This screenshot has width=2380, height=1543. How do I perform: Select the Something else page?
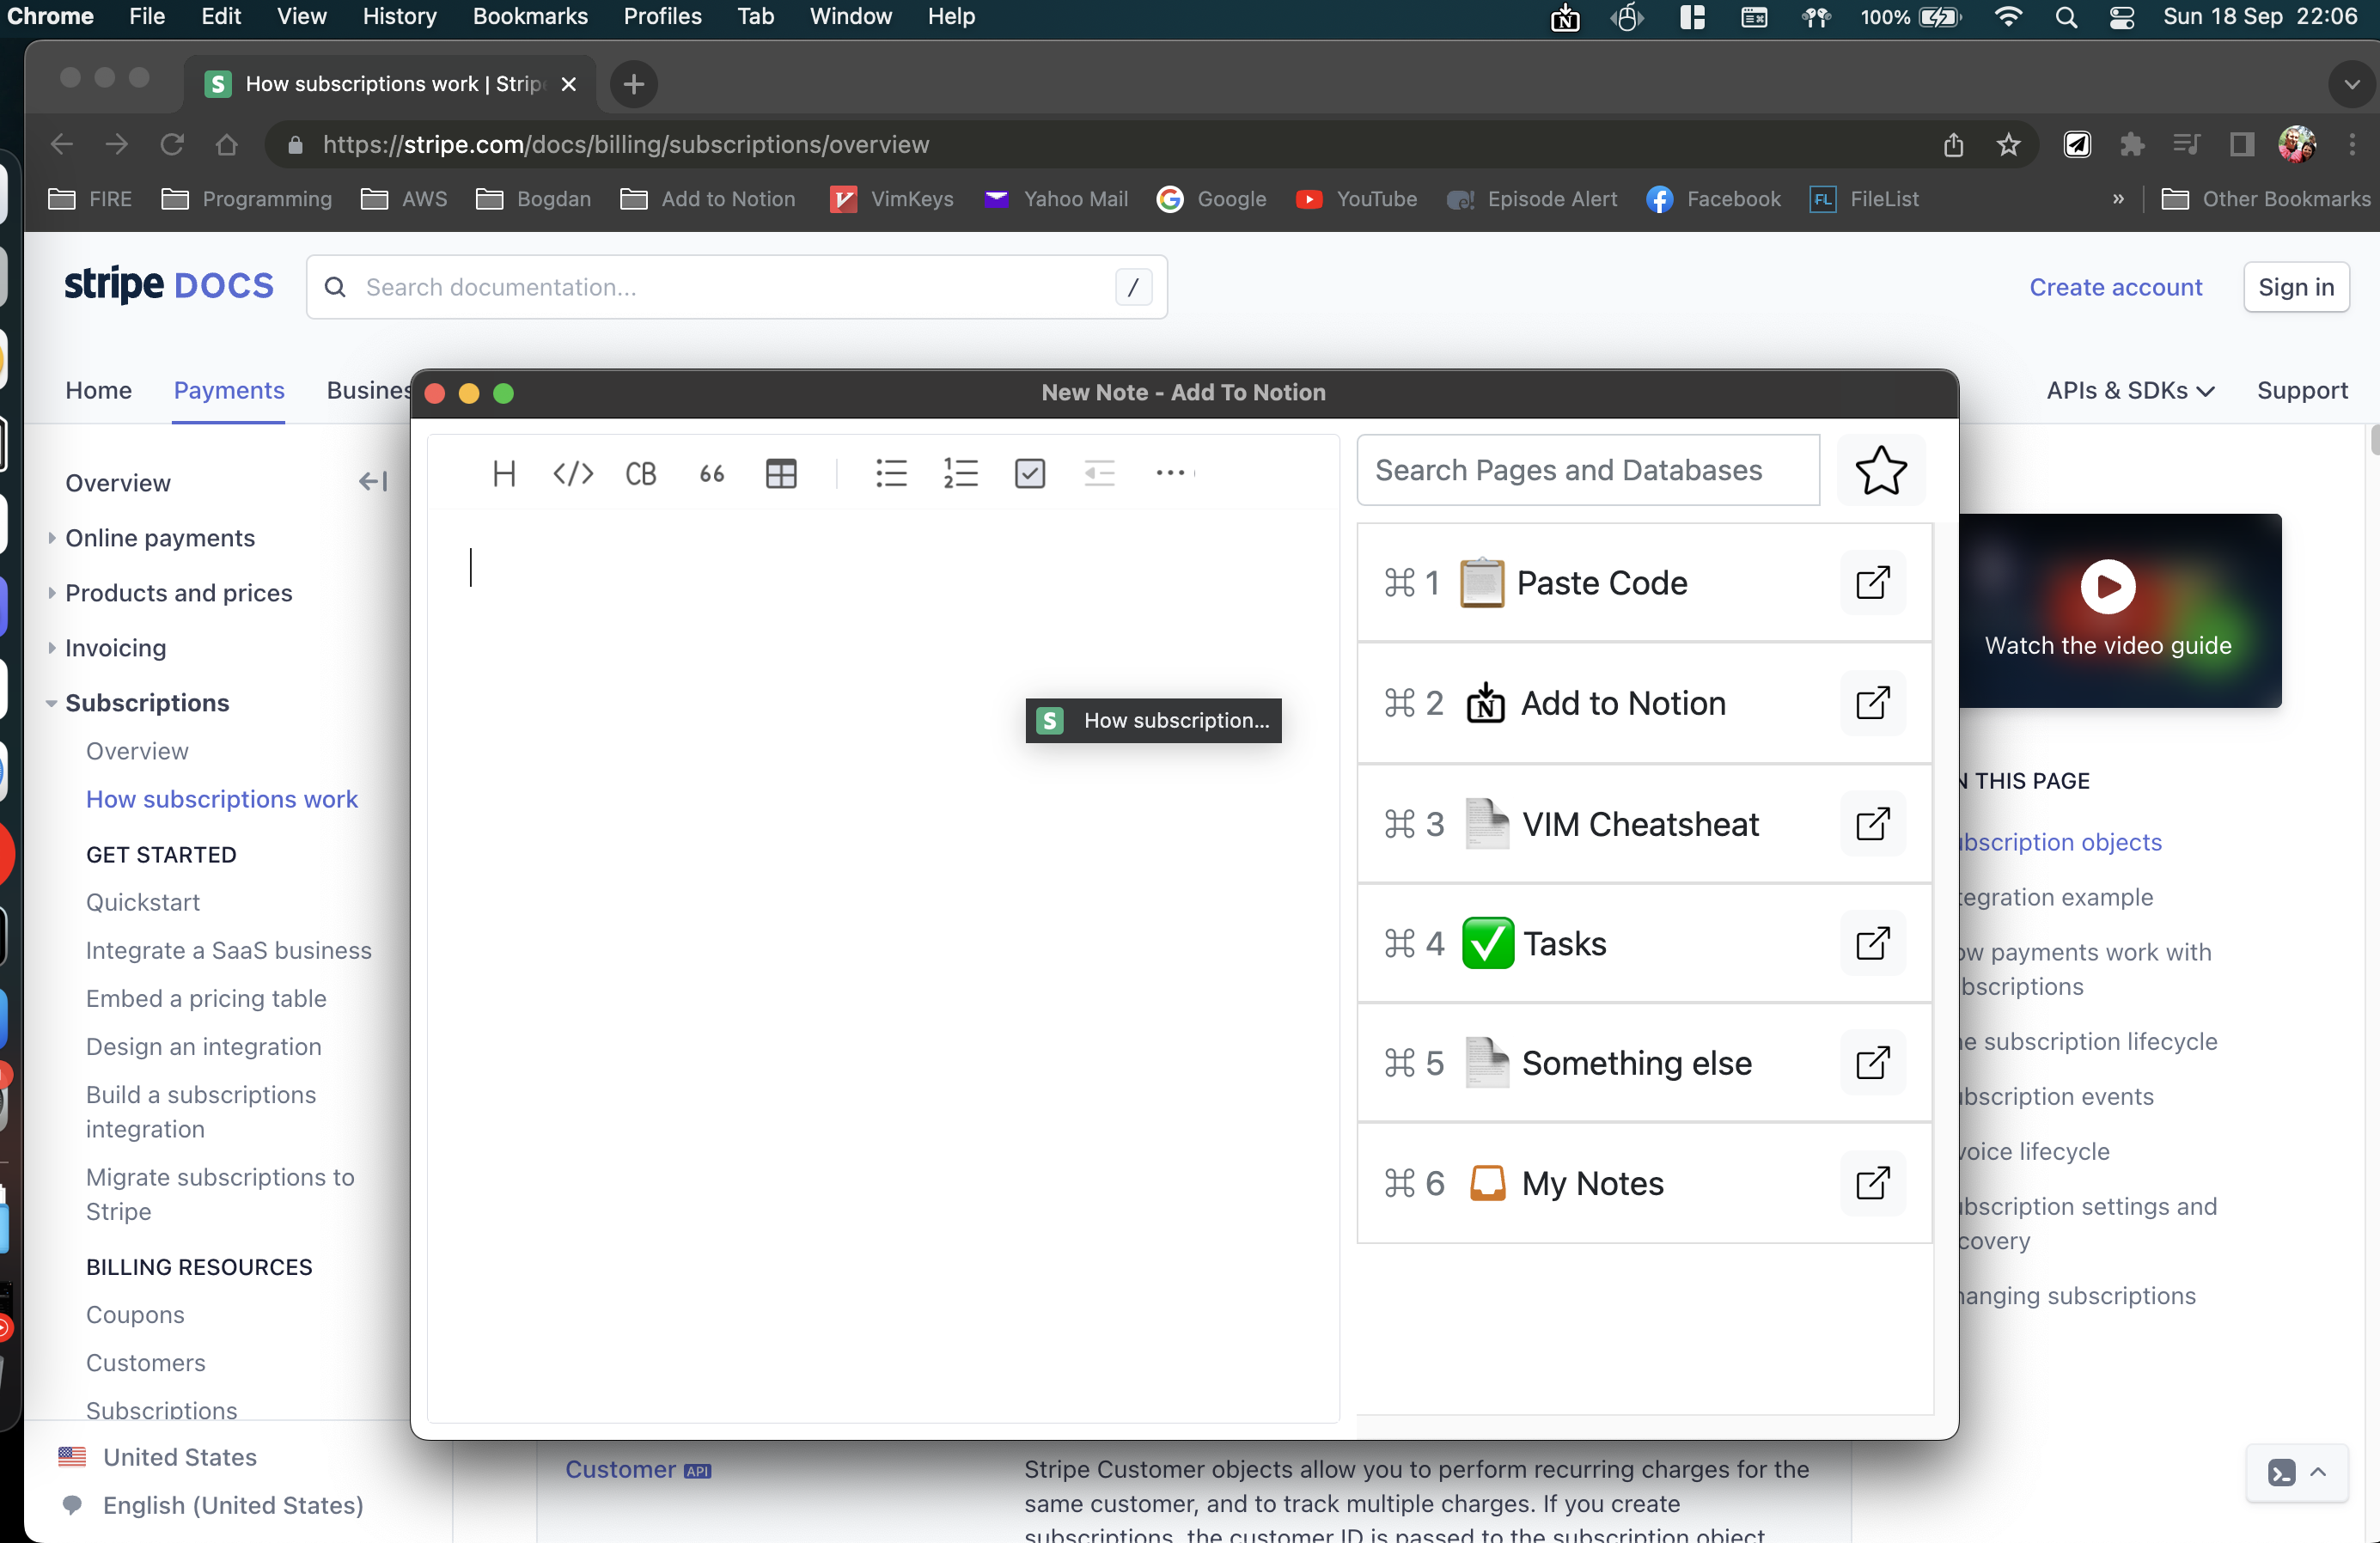point(1643,1063)
